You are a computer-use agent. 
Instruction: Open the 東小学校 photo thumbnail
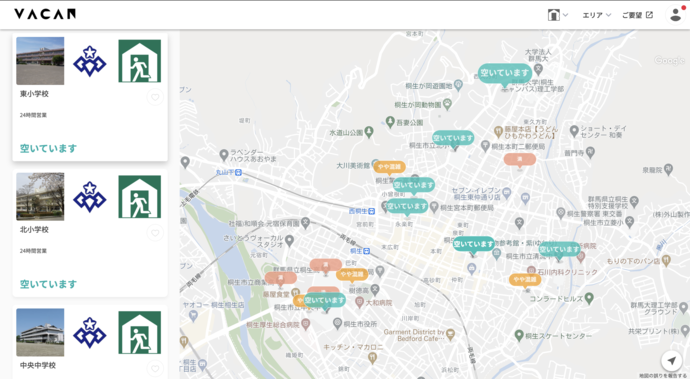pyautogui.click(x=40, y=61)
